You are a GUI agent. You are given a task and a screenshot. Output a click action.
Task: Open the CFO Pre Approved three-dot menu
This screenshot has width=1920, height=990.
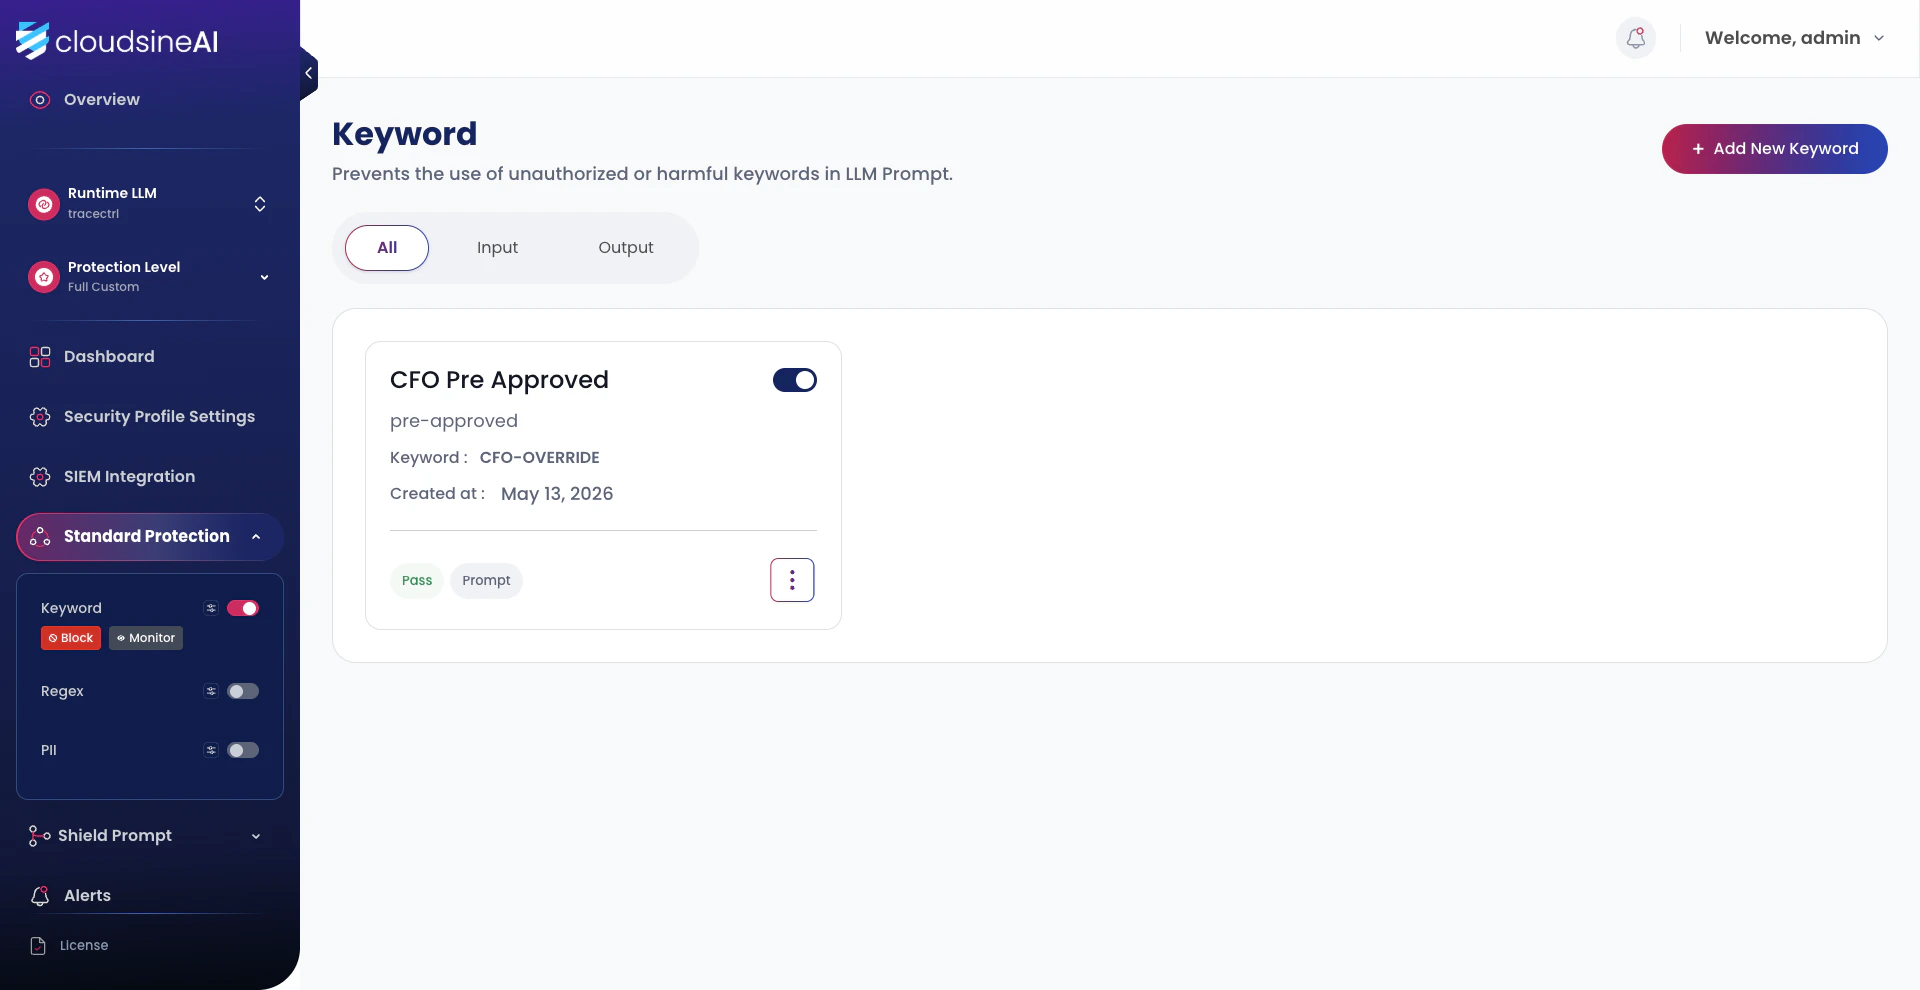pos(792,580)
